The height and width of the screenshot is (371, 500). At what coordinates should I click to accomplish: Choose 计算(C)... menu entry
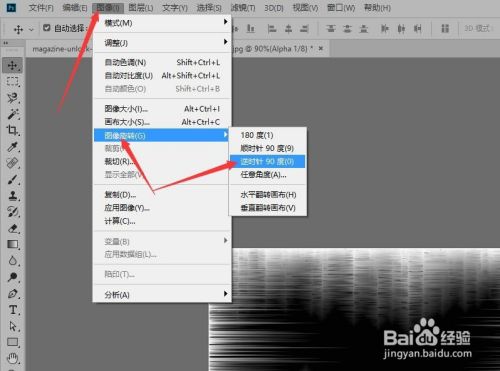162,221
